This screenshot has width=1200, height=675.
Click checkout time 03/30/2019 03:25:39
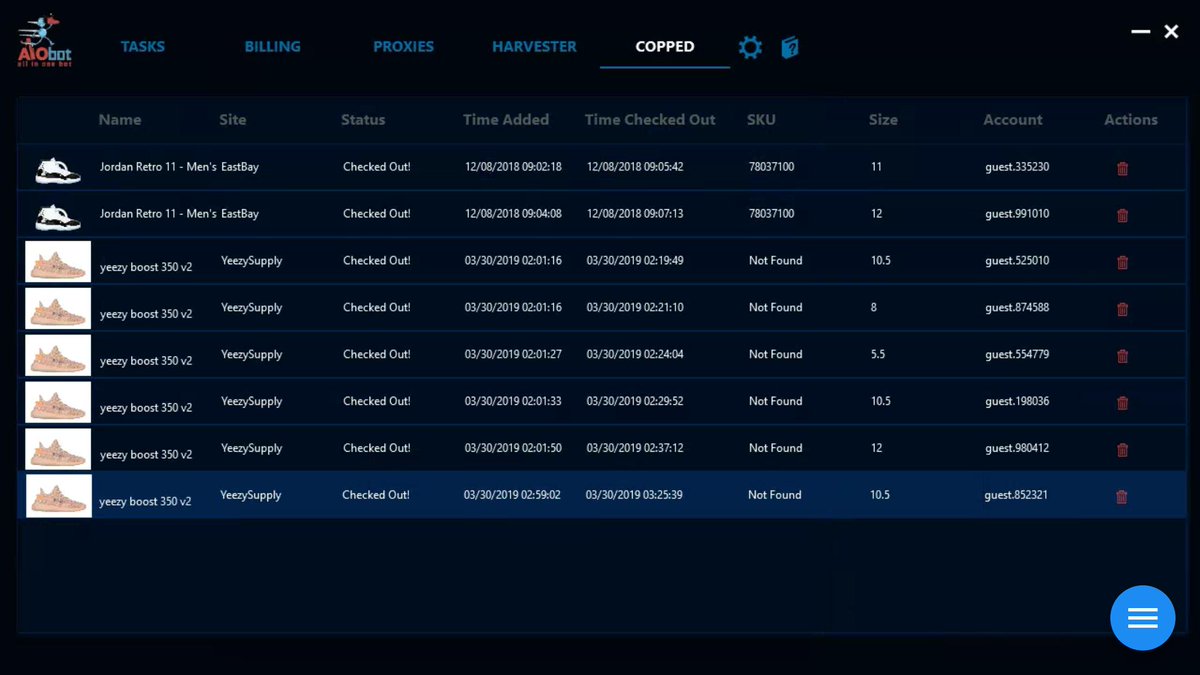634,496
